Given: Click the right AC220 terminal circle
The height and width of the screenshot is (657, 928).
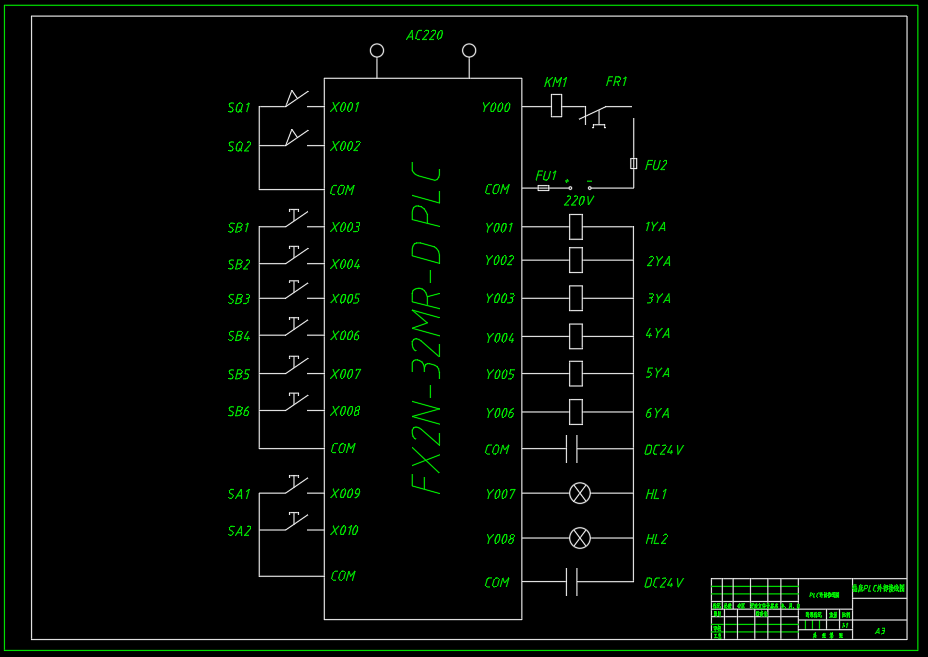Looking at the screenshot, I should point(469,51).
